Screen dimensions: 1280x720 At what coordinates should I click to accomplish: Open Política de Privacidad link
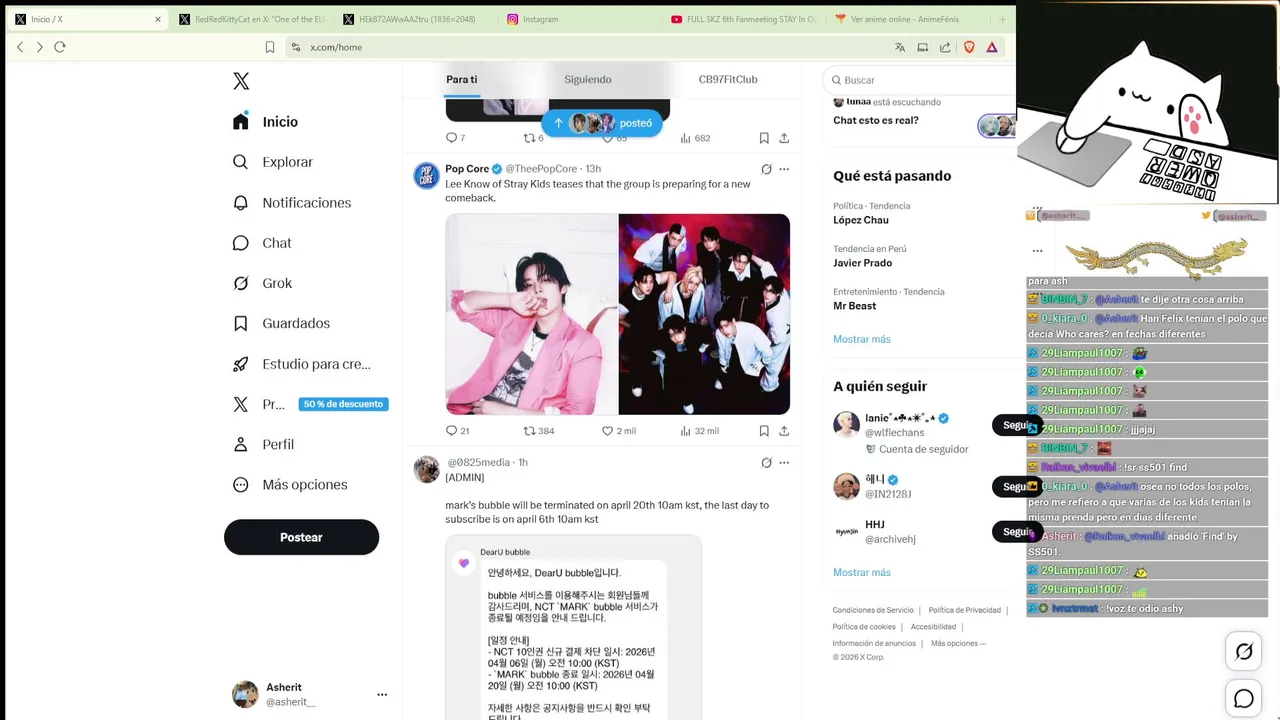tap(964, 610)
